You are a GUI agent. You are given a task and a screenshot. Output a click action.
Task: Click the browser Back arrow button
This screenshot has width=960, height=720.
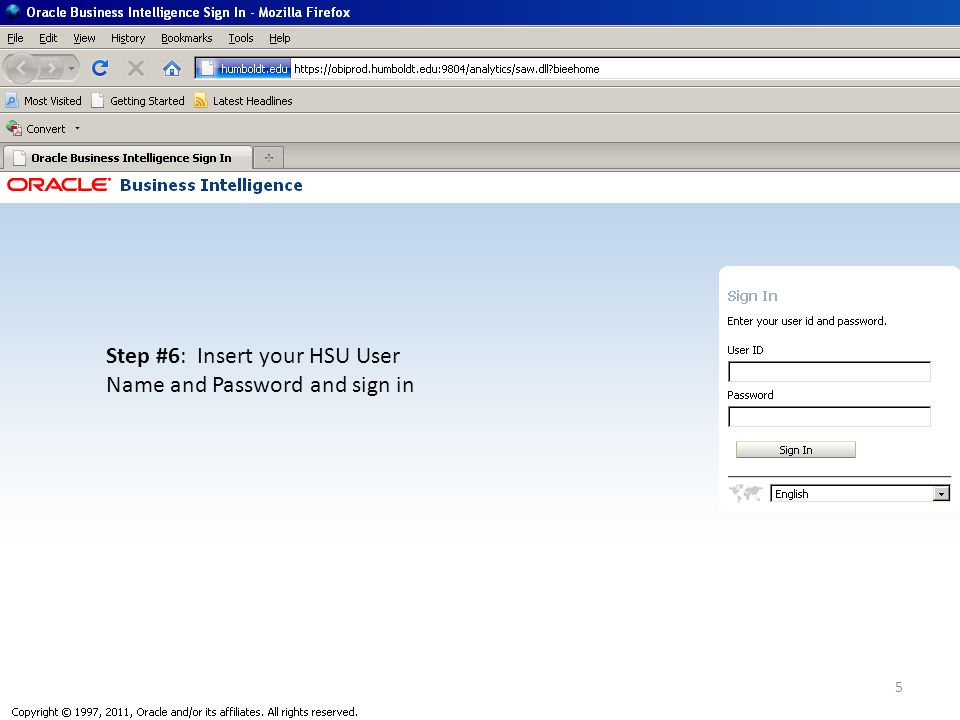click(21, 68)
